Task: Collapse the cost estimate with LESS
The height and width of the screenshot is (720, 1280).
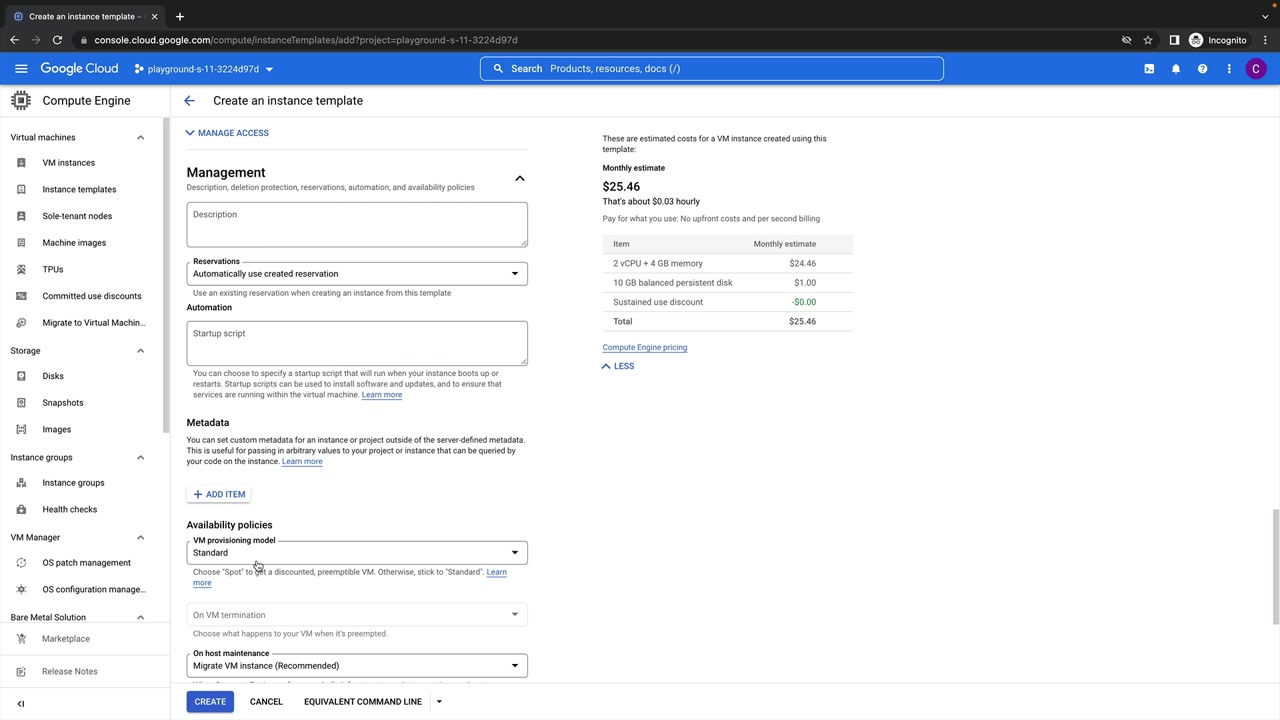Action: pos(618,366)
